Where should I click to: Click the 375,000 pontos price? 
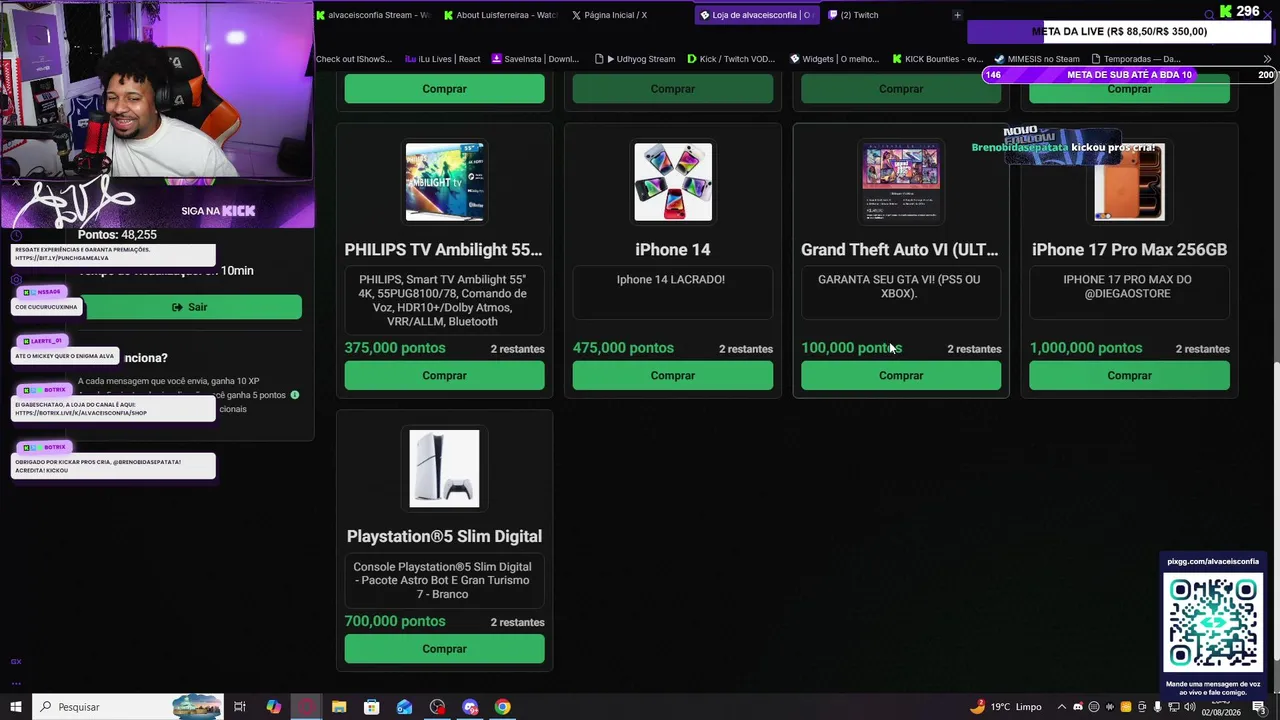tap(395, 348)
